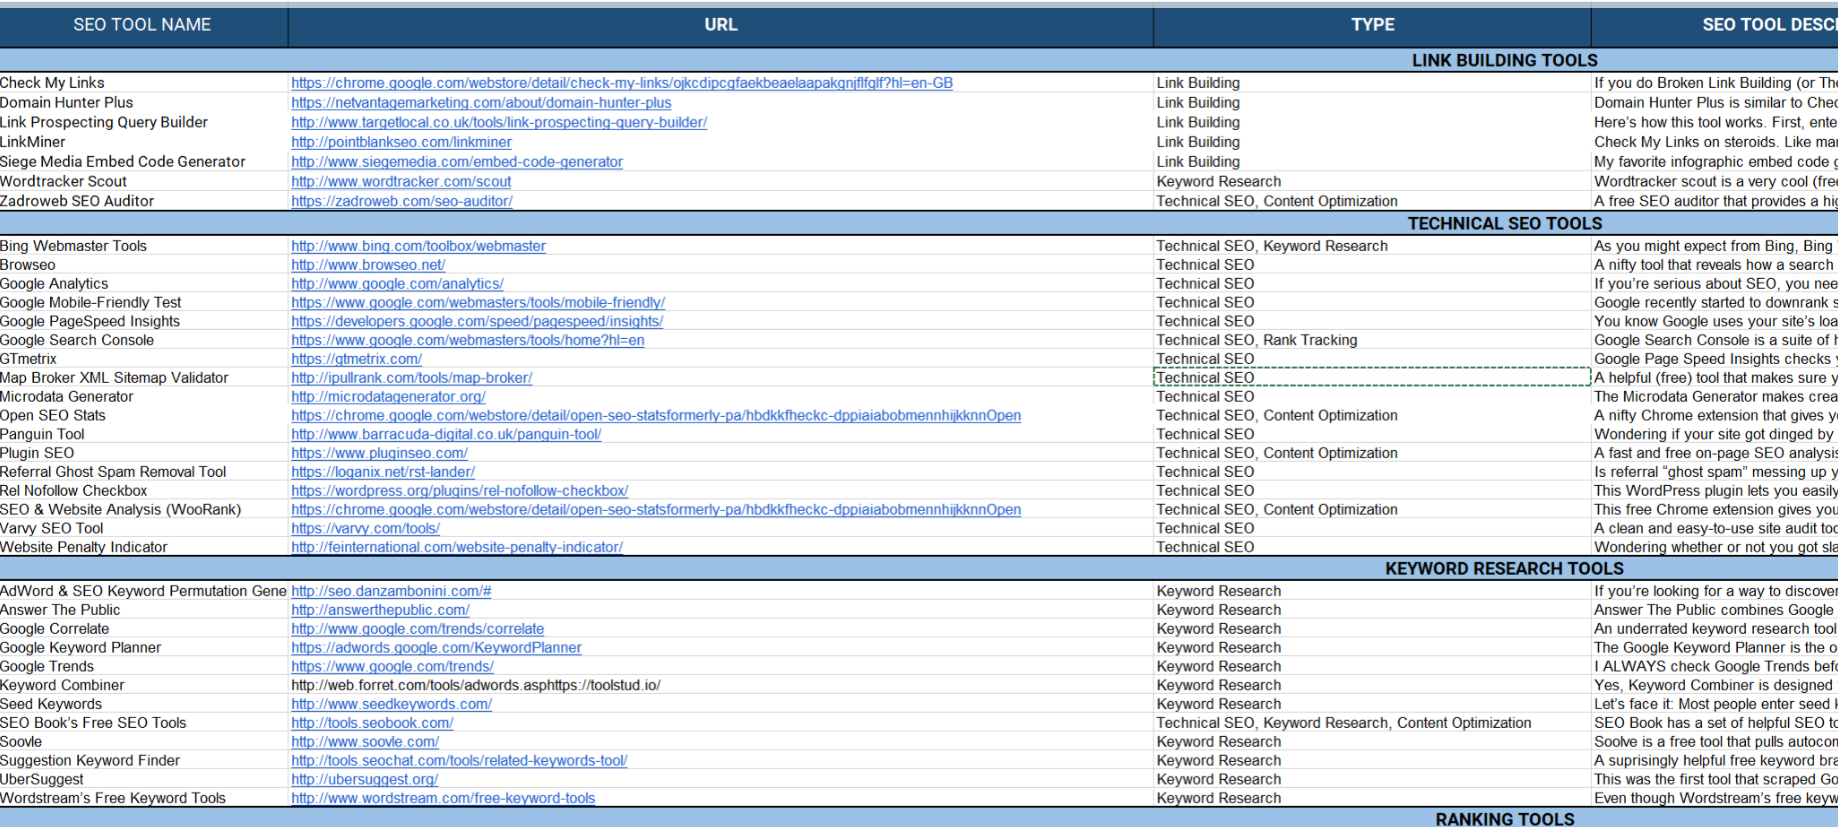Screen dimensions: 1838x827
Task: Open the Check My Links Chrome webstore URL
Action: coord(621,83)
